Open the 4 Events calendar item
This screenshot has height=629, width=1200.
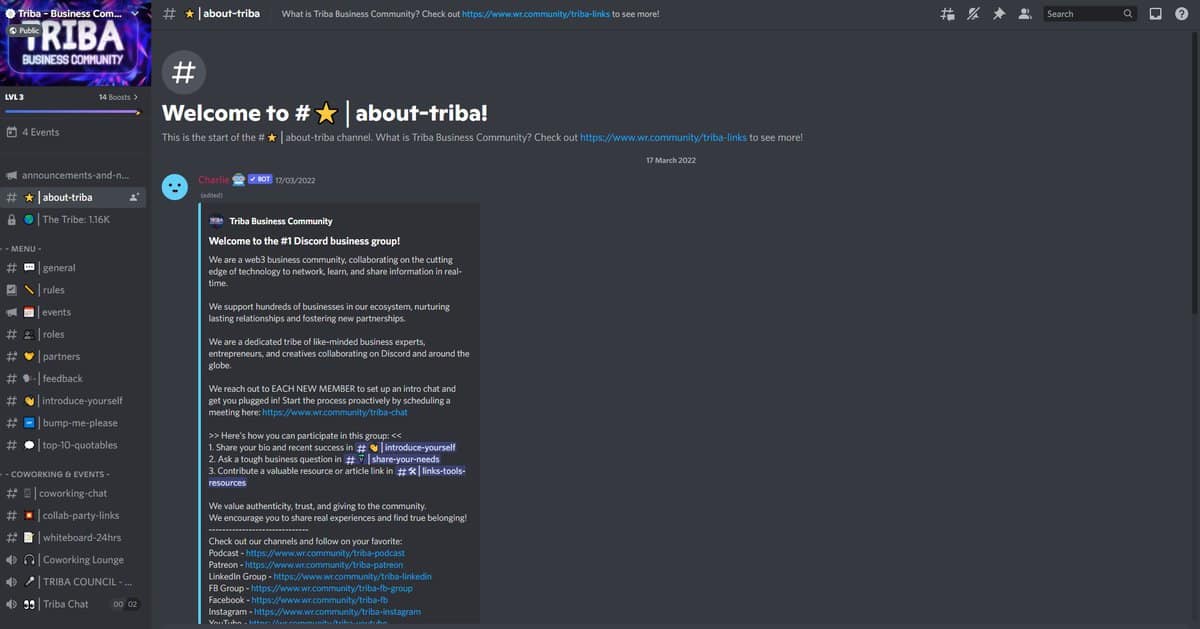[x=40, y=132]
